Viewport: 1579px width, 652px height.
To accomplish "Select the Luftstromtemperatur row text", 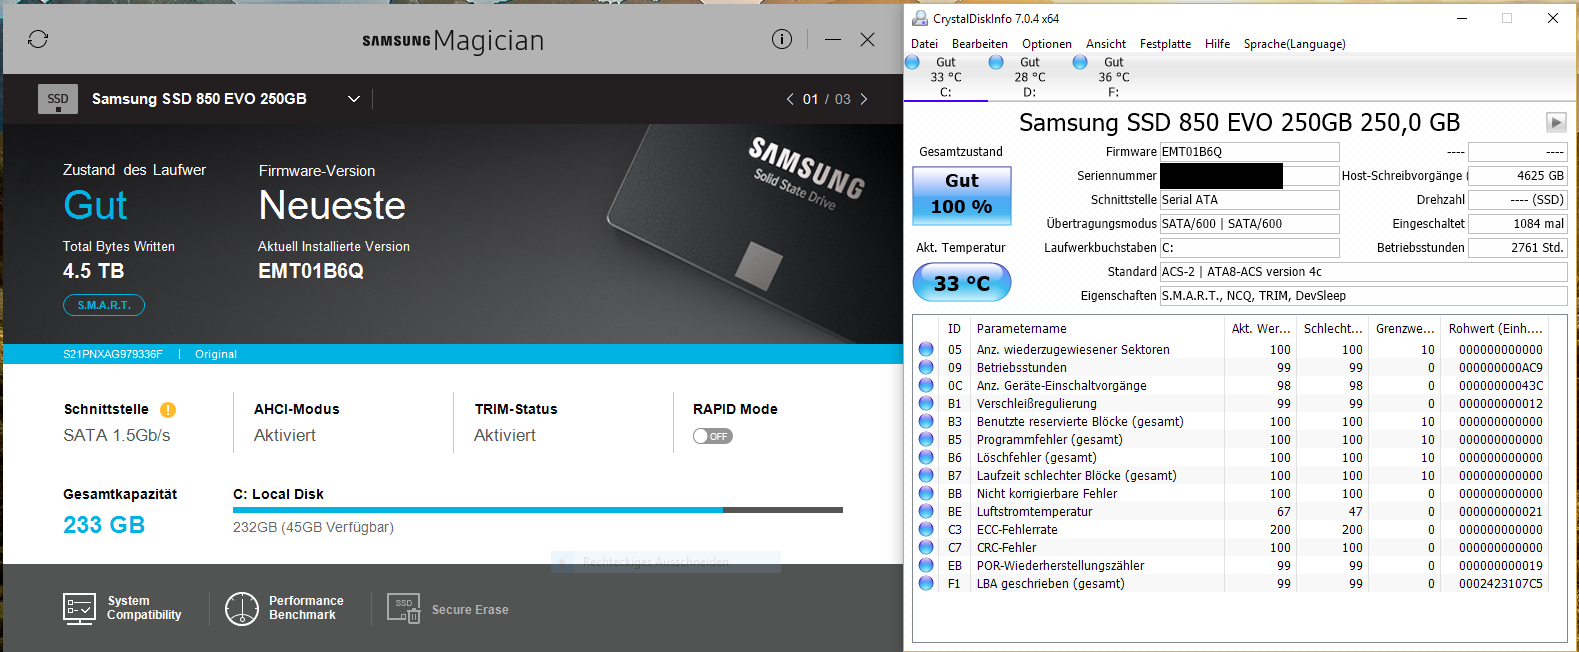I will point(1035,512).
